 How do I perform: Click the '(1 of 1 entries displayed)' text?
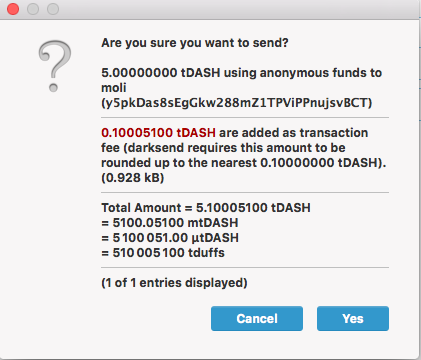[174, 283]
